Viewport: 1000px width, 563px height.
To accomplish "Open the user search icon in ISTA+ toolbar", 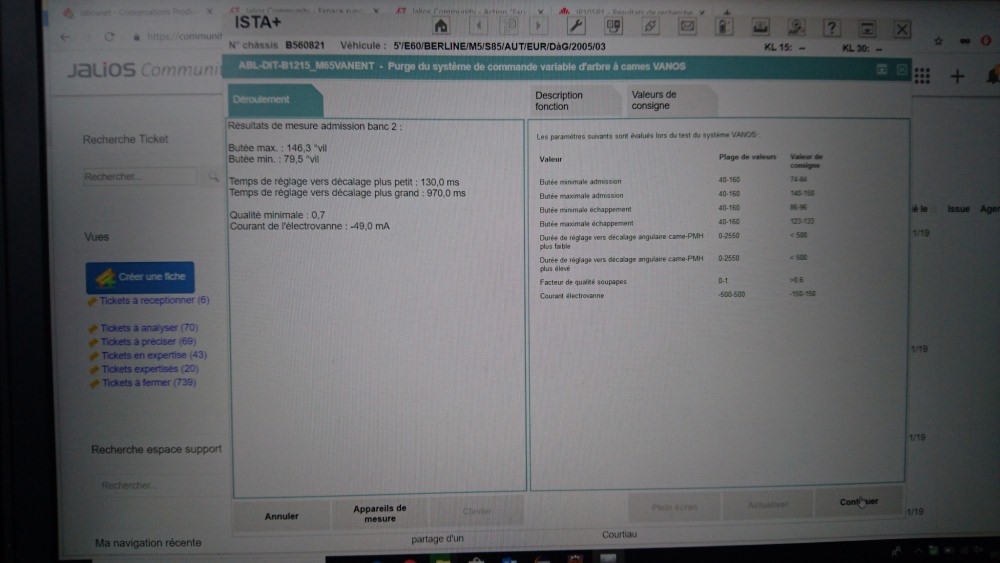I will point(796,27).
